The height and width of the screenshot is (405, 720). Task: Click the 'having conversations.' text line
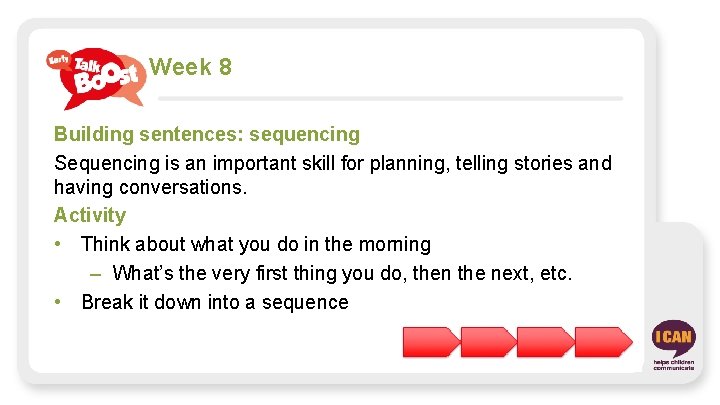tap(150, 188)
